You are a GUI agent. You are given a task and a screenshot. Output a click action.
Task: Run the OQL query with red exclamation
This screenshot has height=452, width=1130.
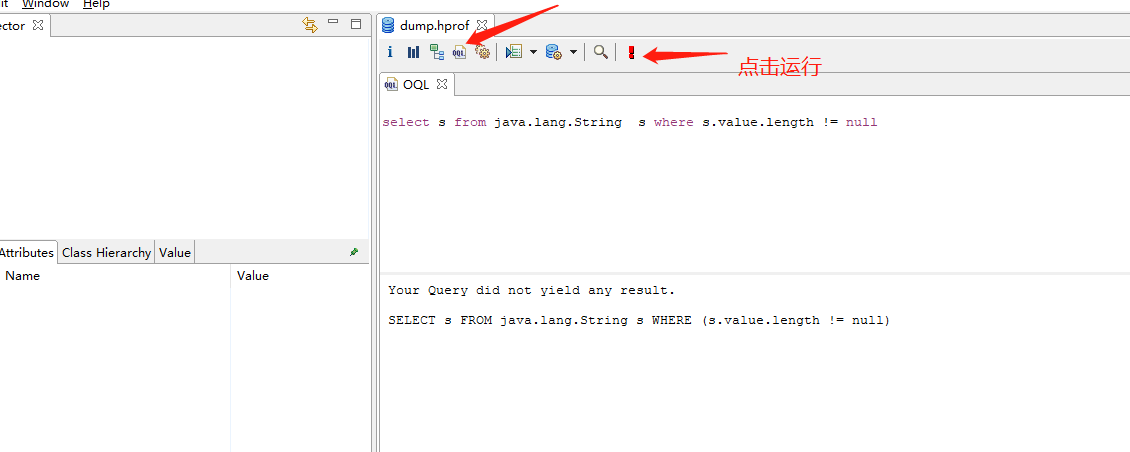point(631,52)
